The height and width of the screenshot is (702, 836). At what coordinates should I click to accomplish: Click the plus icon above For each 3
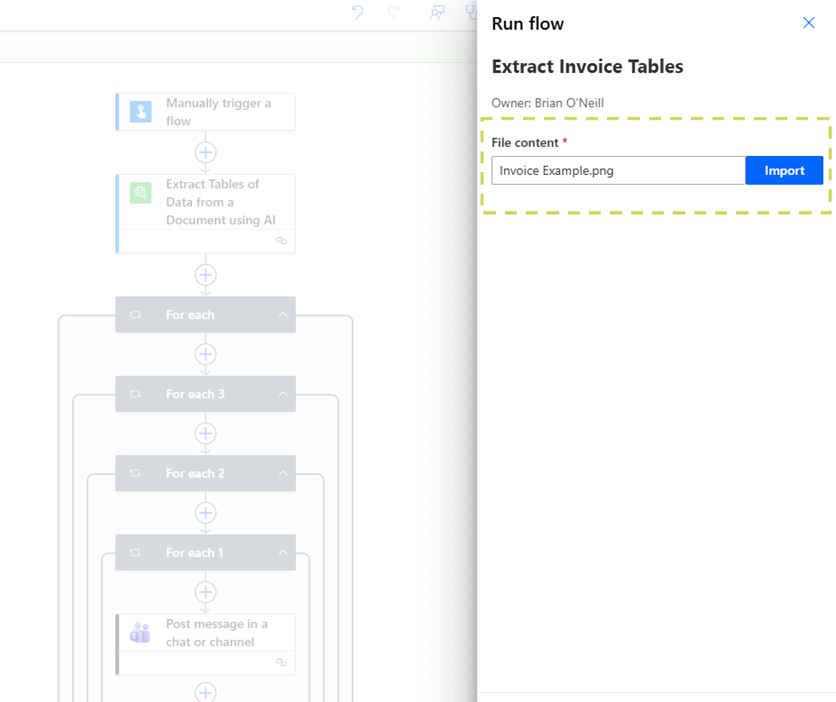coord(205,354)
